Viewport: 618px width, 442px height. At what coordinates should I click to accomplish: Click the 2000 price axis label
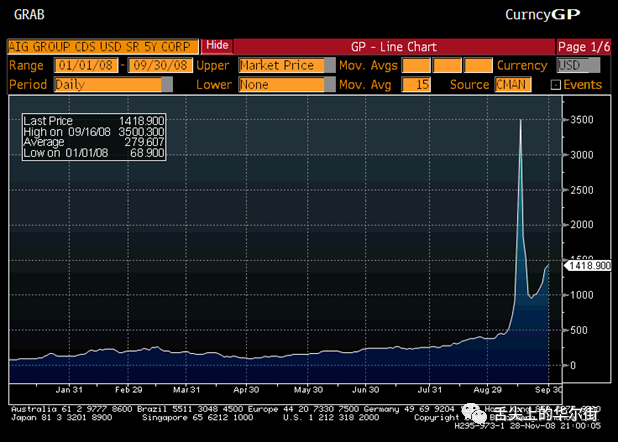[582, 225]
